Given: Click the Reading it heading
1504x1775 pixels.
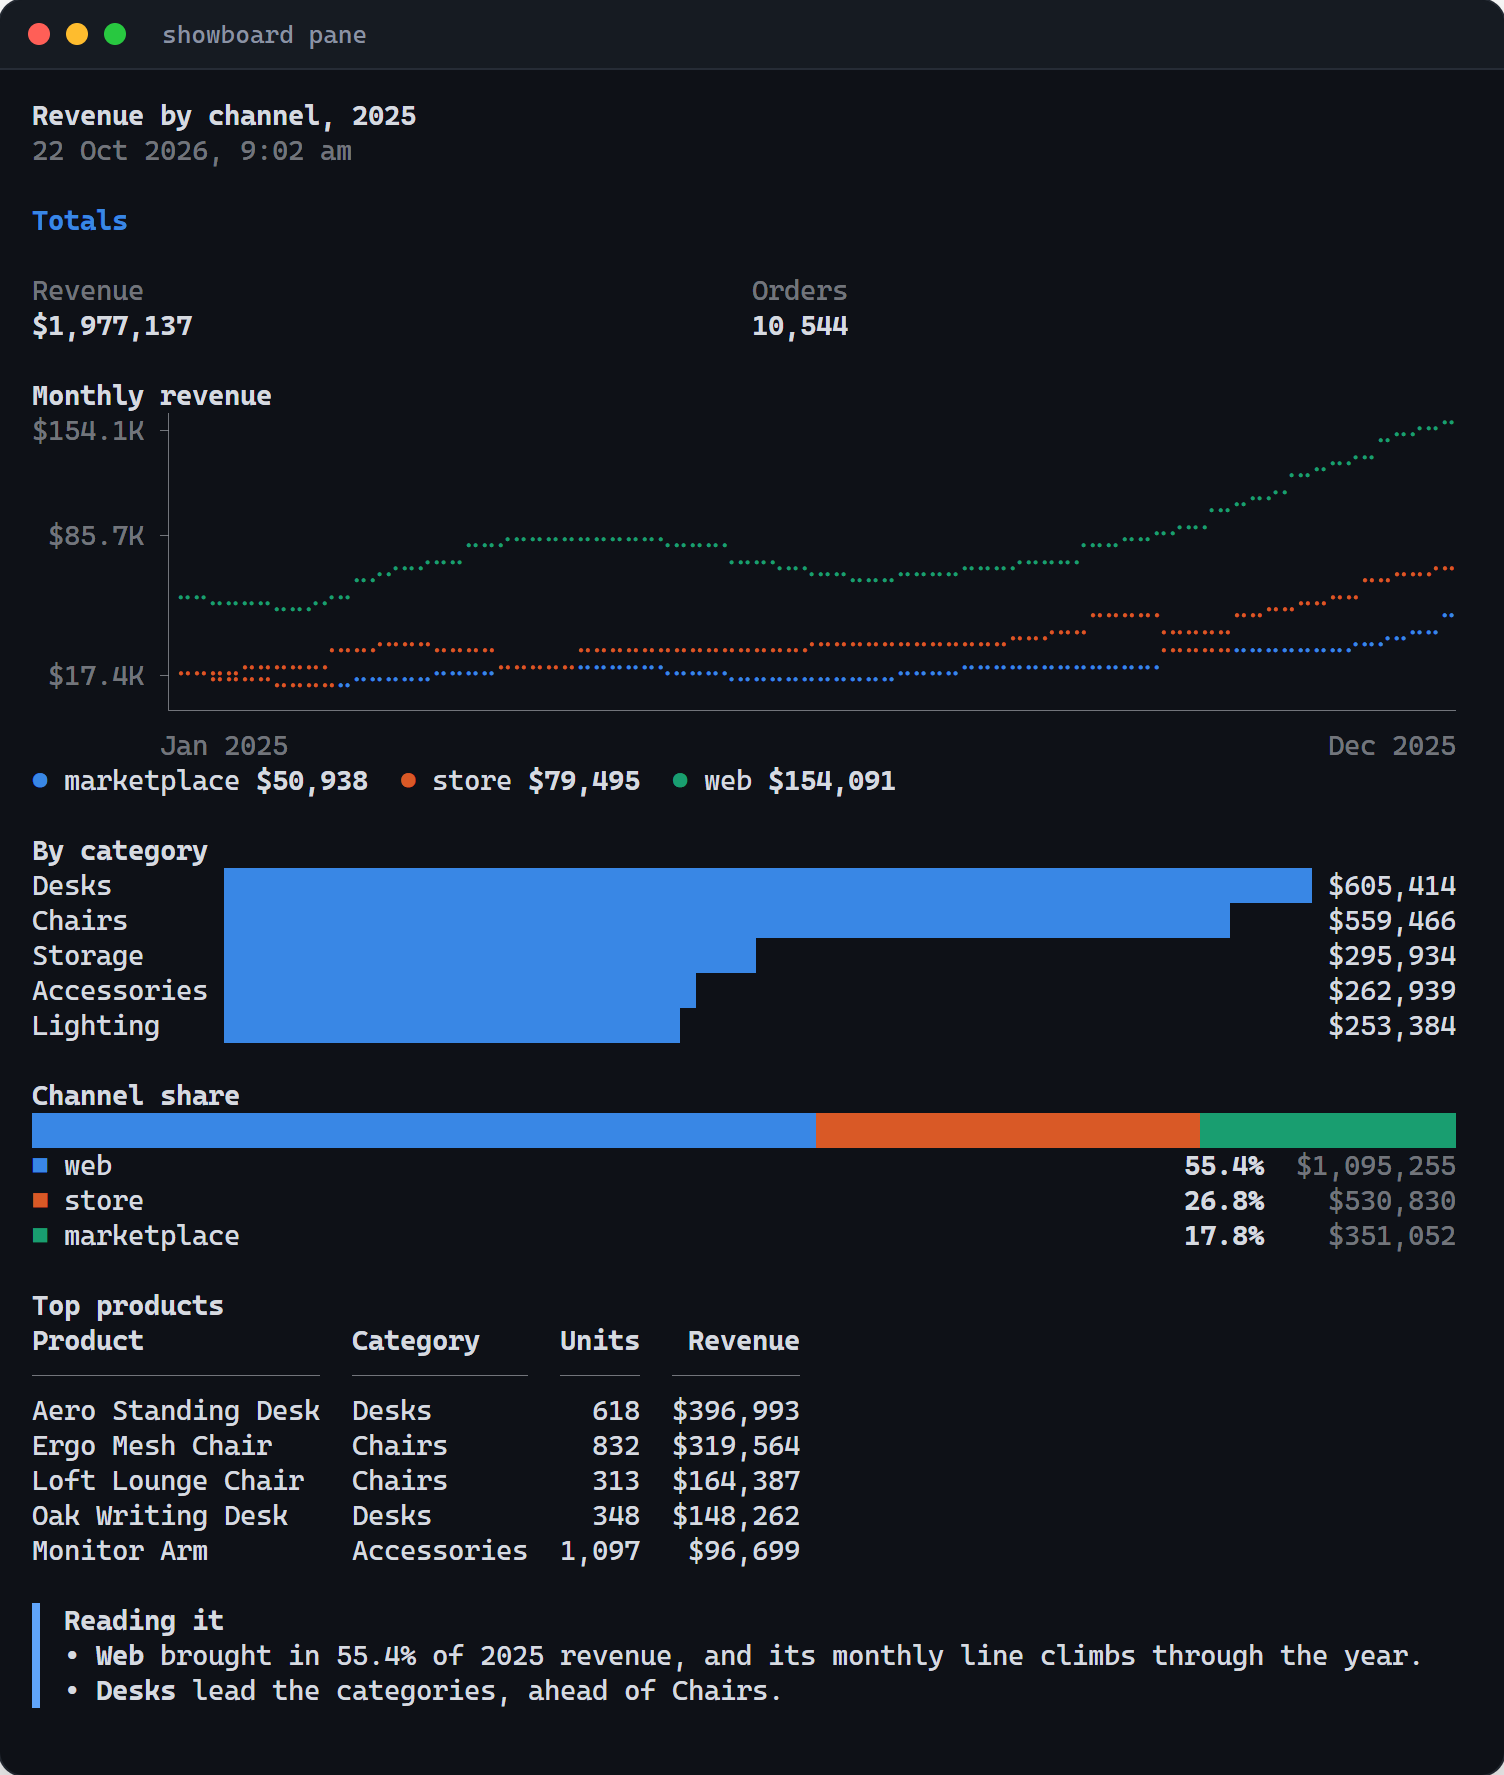Looking at the screenshot, I should [x=144, y=1621].
